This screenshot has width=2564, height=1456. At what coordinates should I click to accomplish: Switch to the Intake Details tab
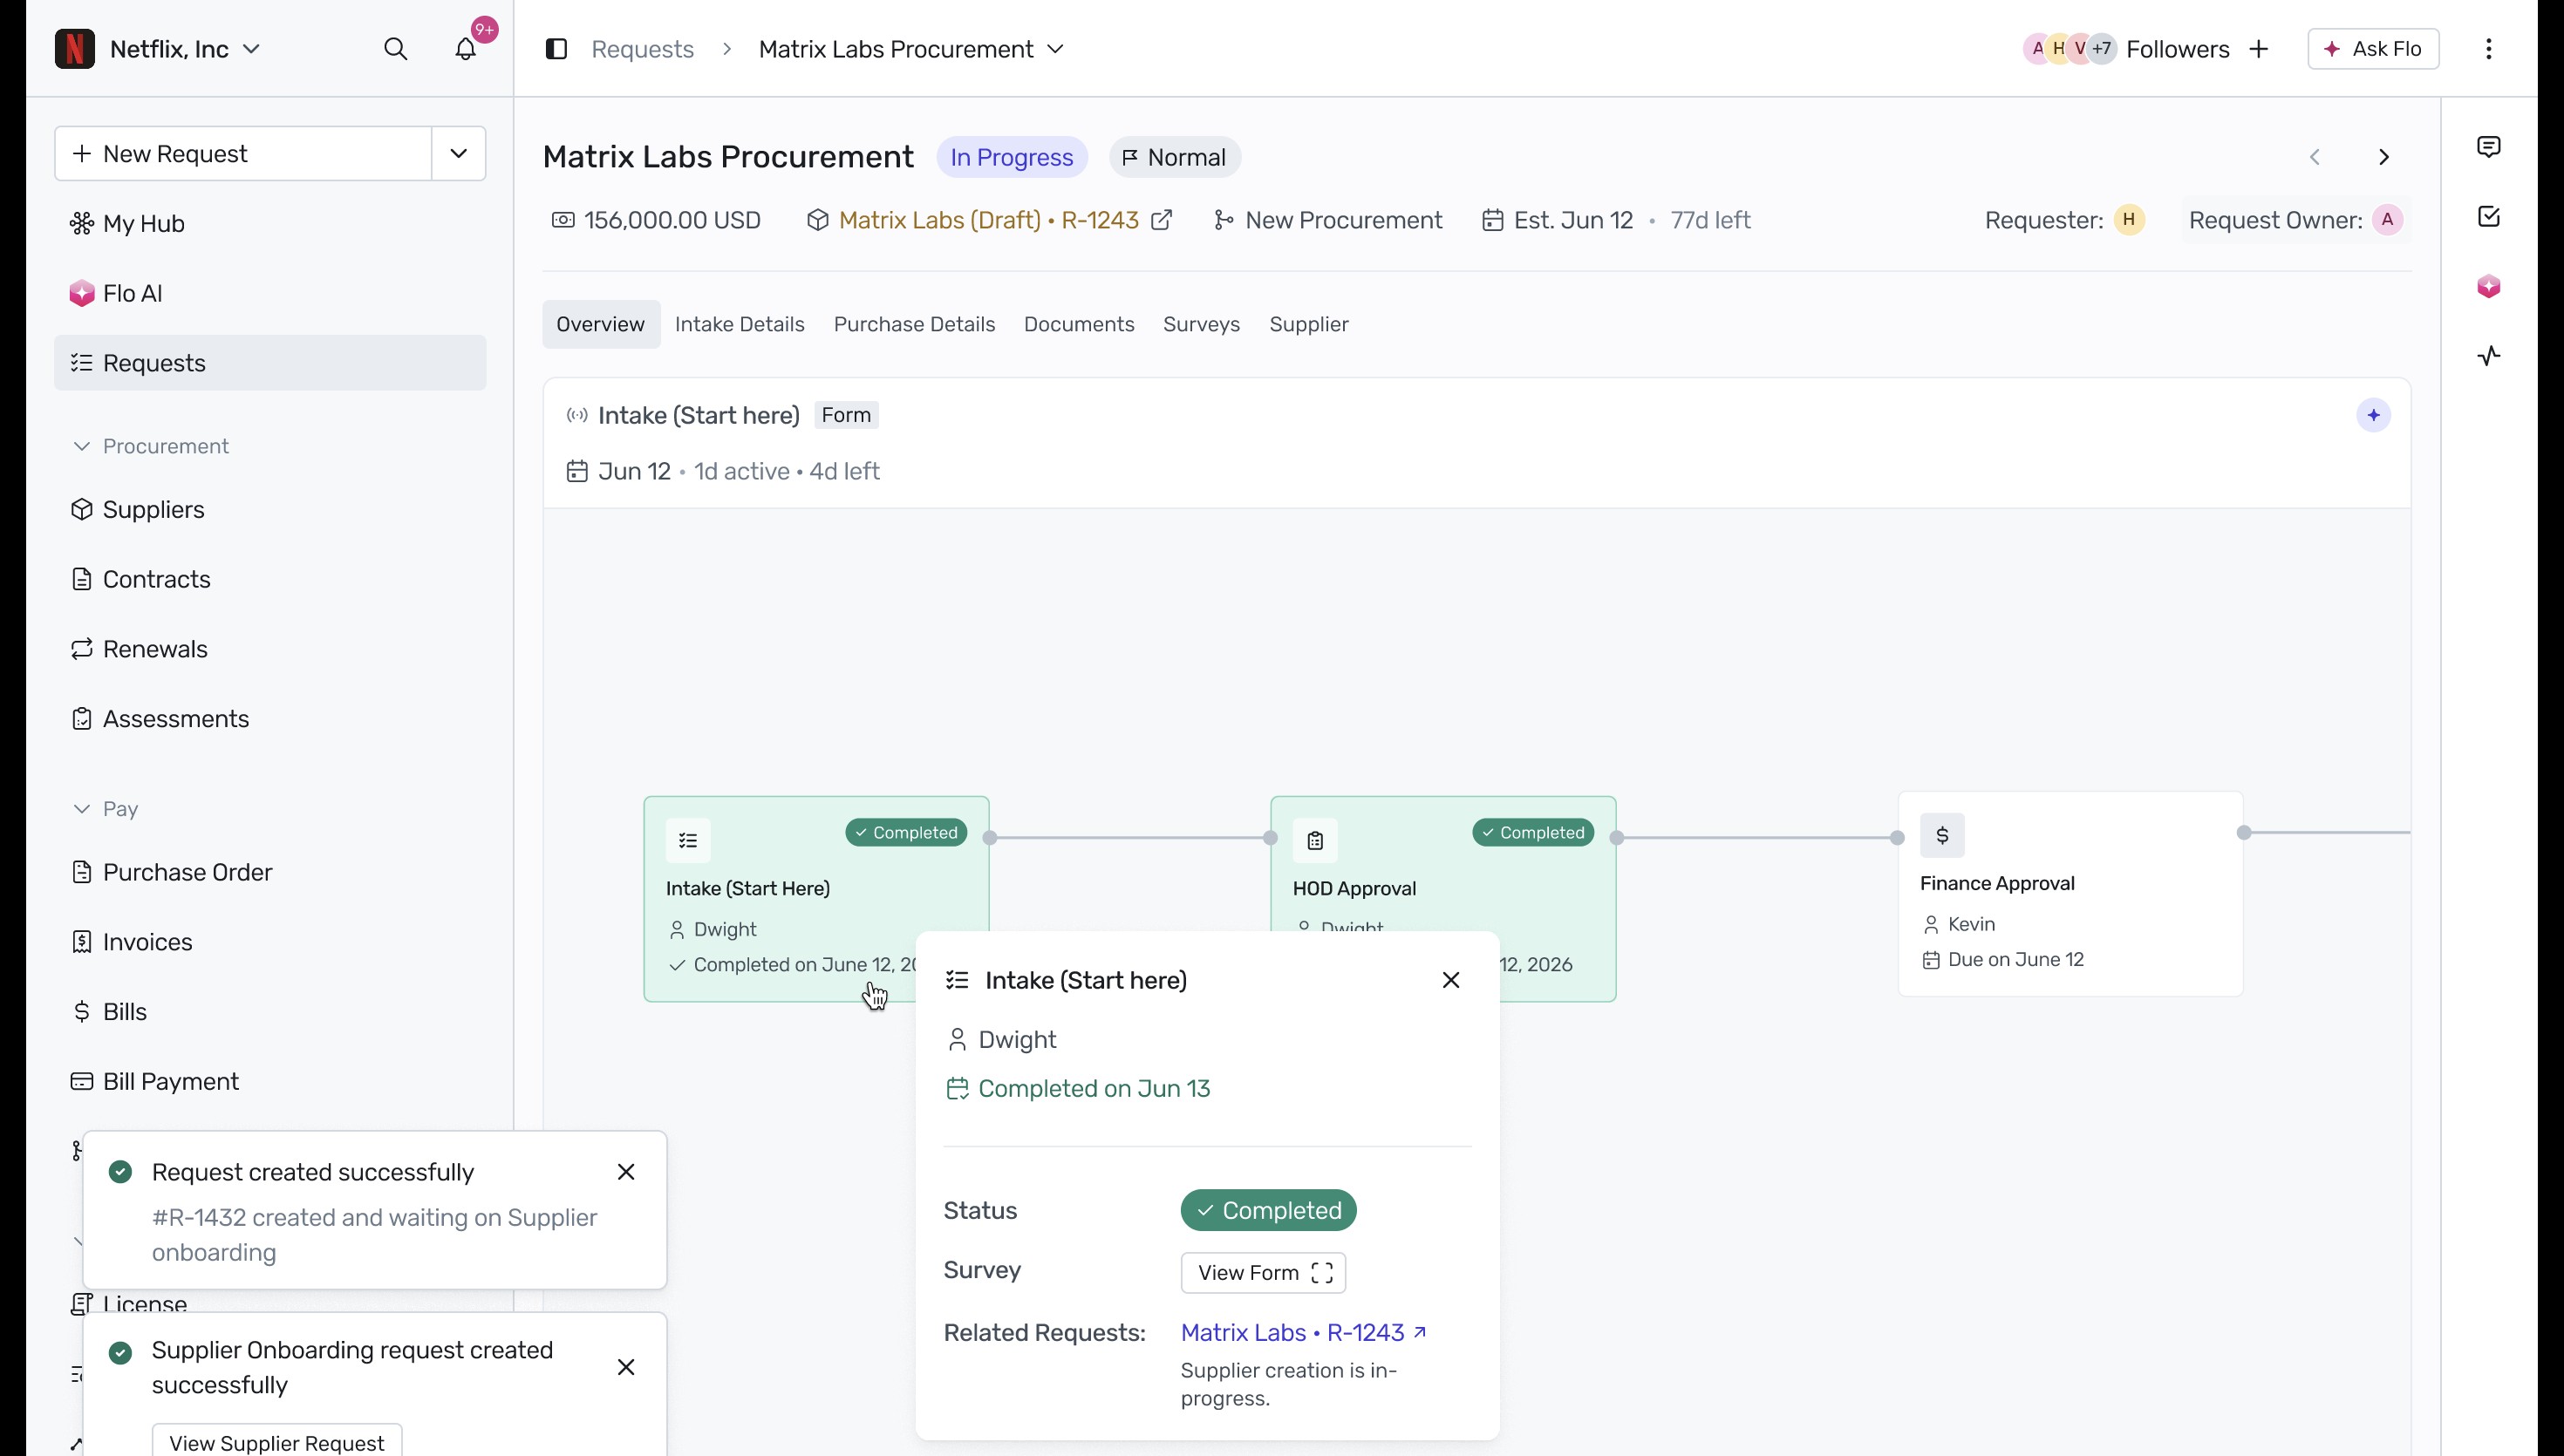point(739,324)
